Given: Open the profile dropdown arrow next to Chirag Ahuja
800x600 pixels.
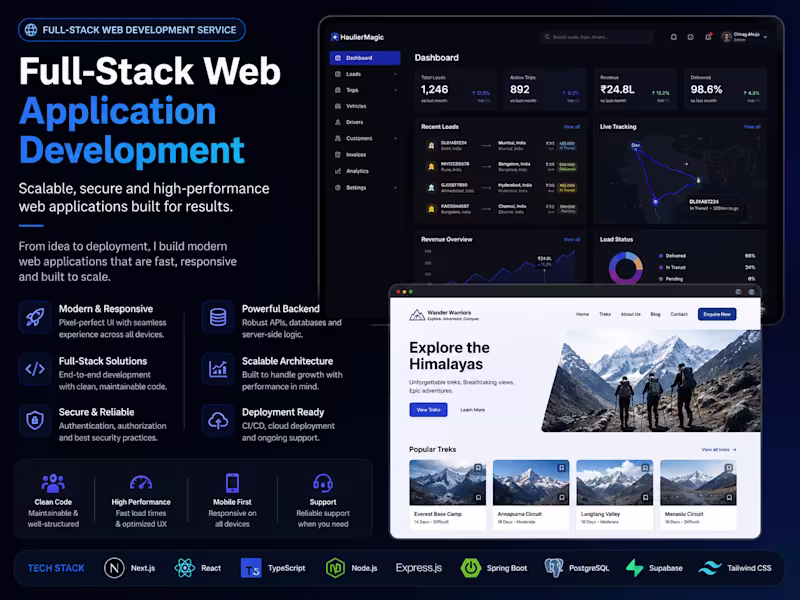Looking at the screenshot, I should (x=765, y=37).
